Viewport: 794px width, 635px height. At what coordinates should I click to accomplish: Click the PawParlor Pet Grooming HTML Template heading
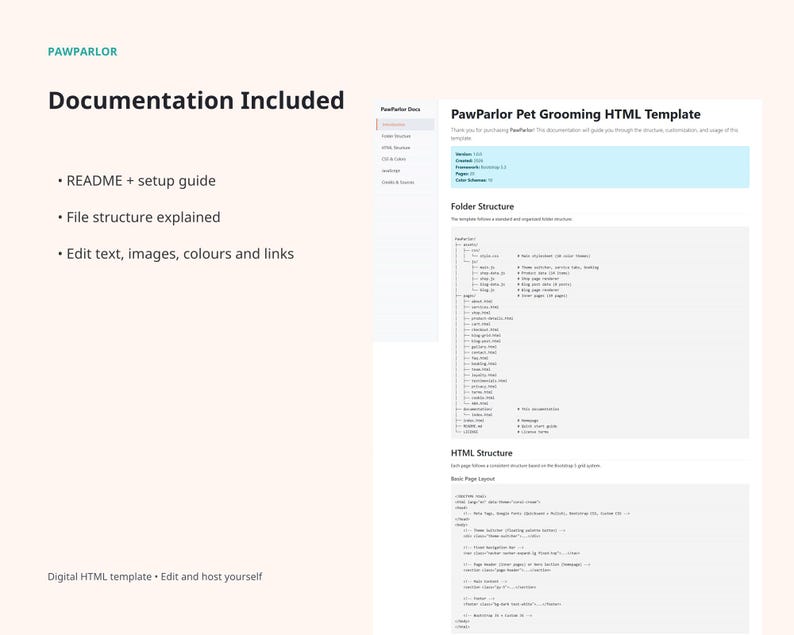tap(575, 114)
